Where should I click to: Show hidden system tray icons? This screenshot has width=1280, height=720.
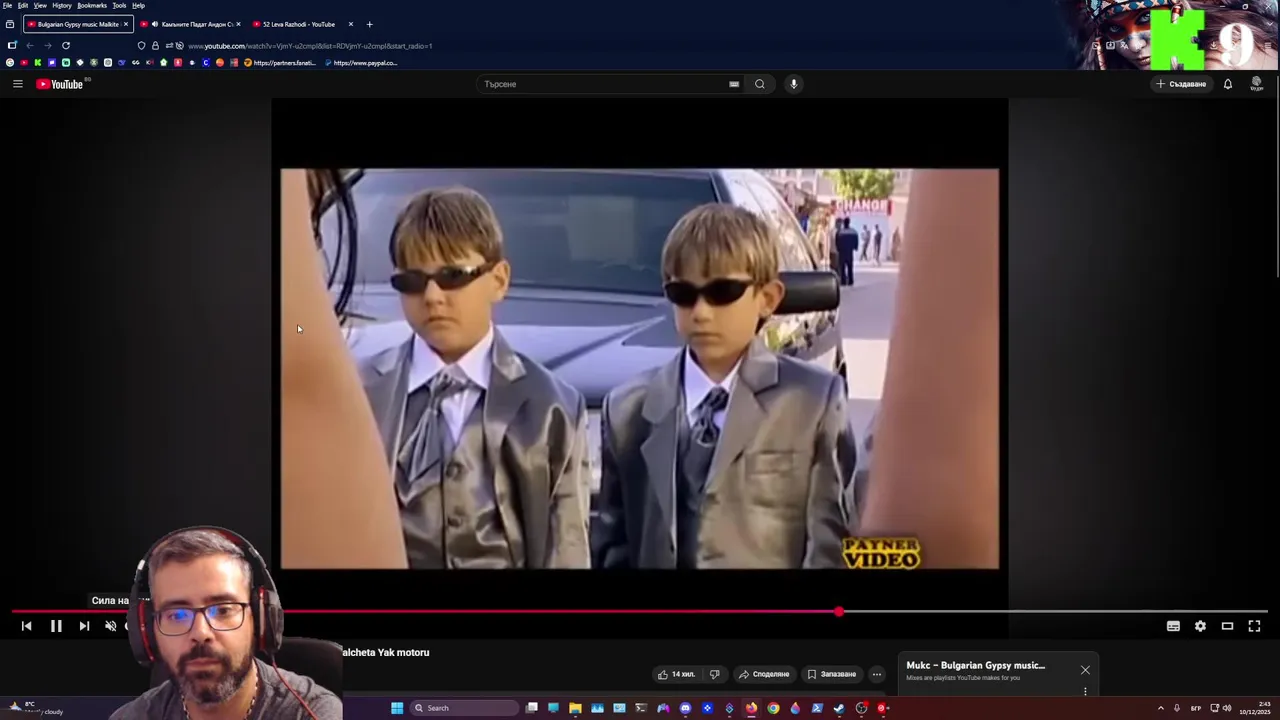[x=1161, y=708]
